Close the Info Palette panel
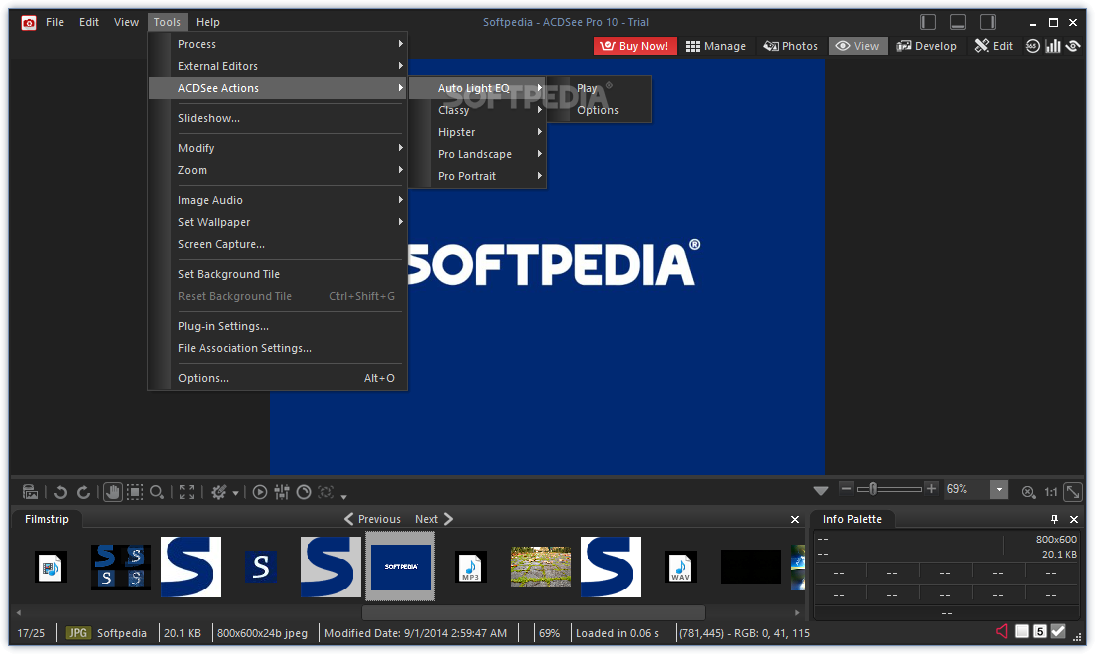Screen dimensions: 1095x654 coord(1074,519)
